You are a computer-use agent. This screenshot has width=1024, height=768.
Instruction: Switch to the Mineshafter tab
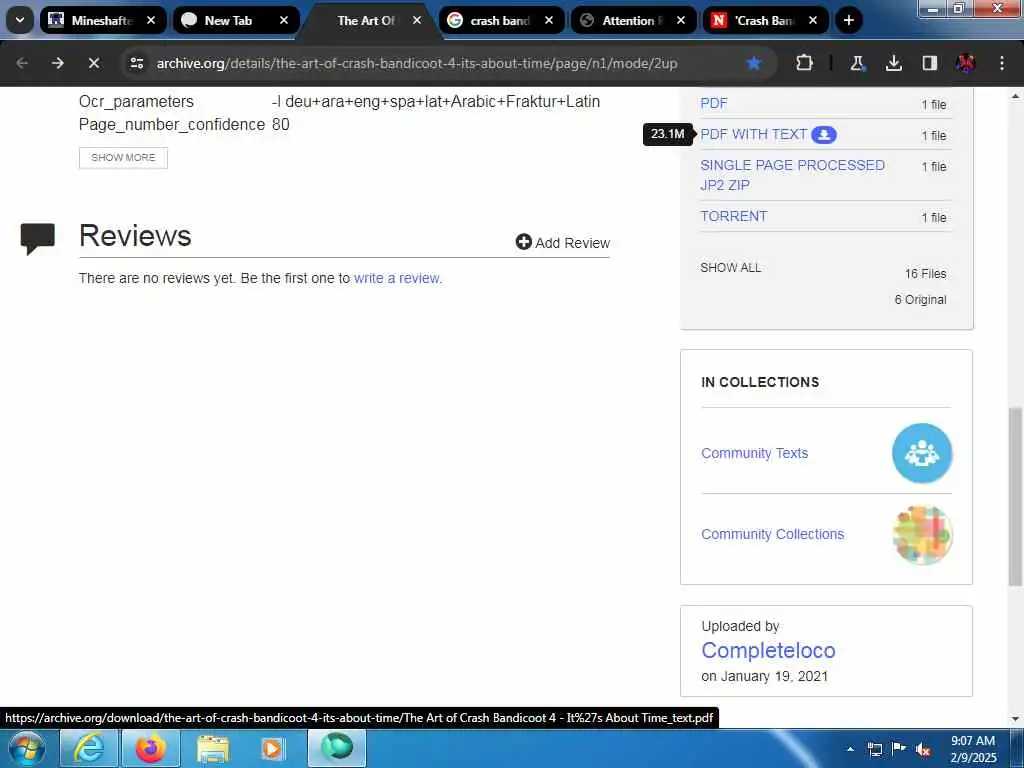click(x=103, y=20)
